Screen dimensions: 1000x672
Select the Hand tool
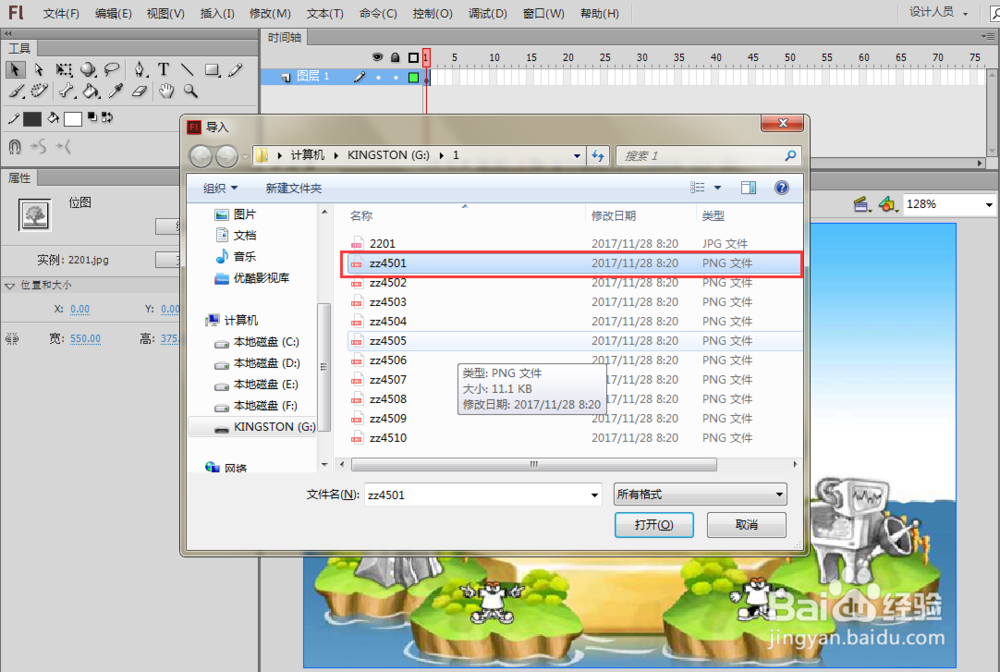(166, 91)
